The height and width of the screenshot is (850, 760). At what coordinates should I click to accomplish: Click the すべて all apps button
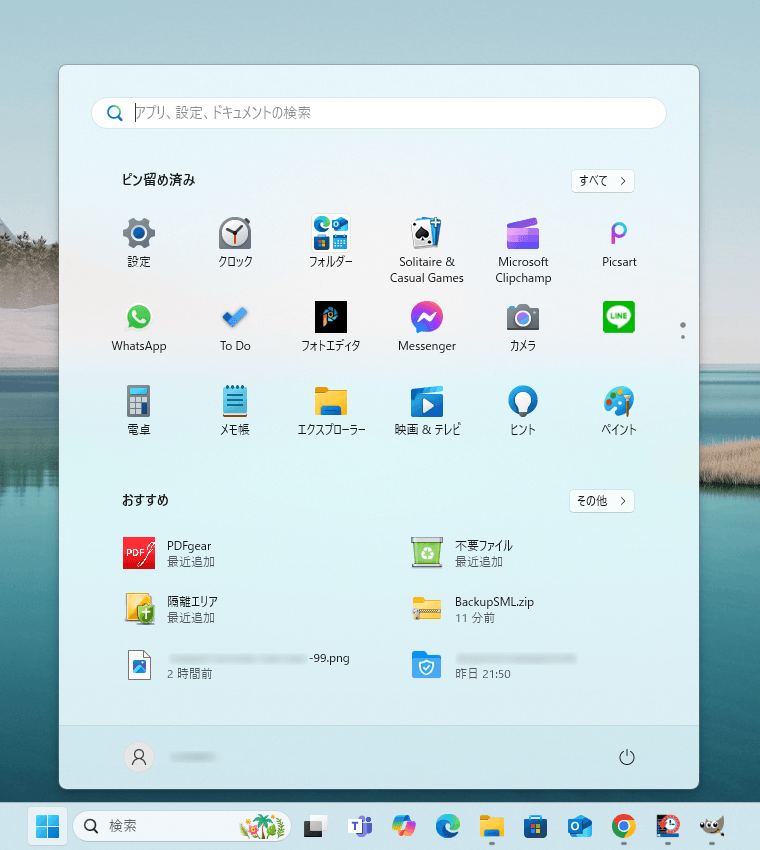[x=602, y=181]
